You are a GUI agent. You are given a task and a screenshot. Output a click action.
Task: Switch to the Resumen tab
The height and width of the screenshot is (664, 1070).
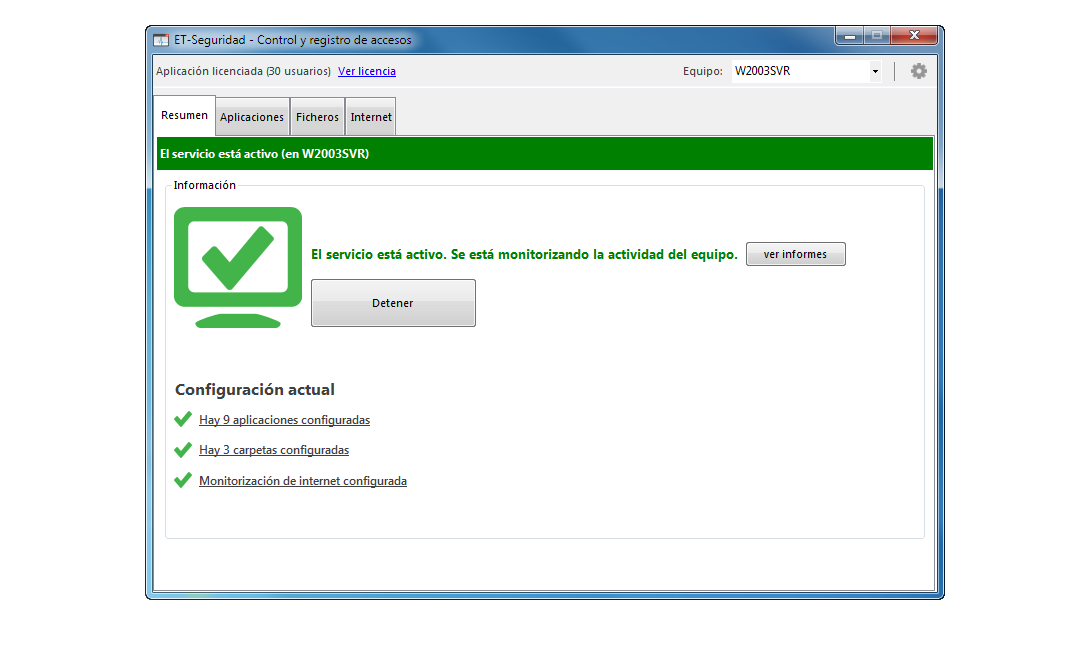coord(184,115)
